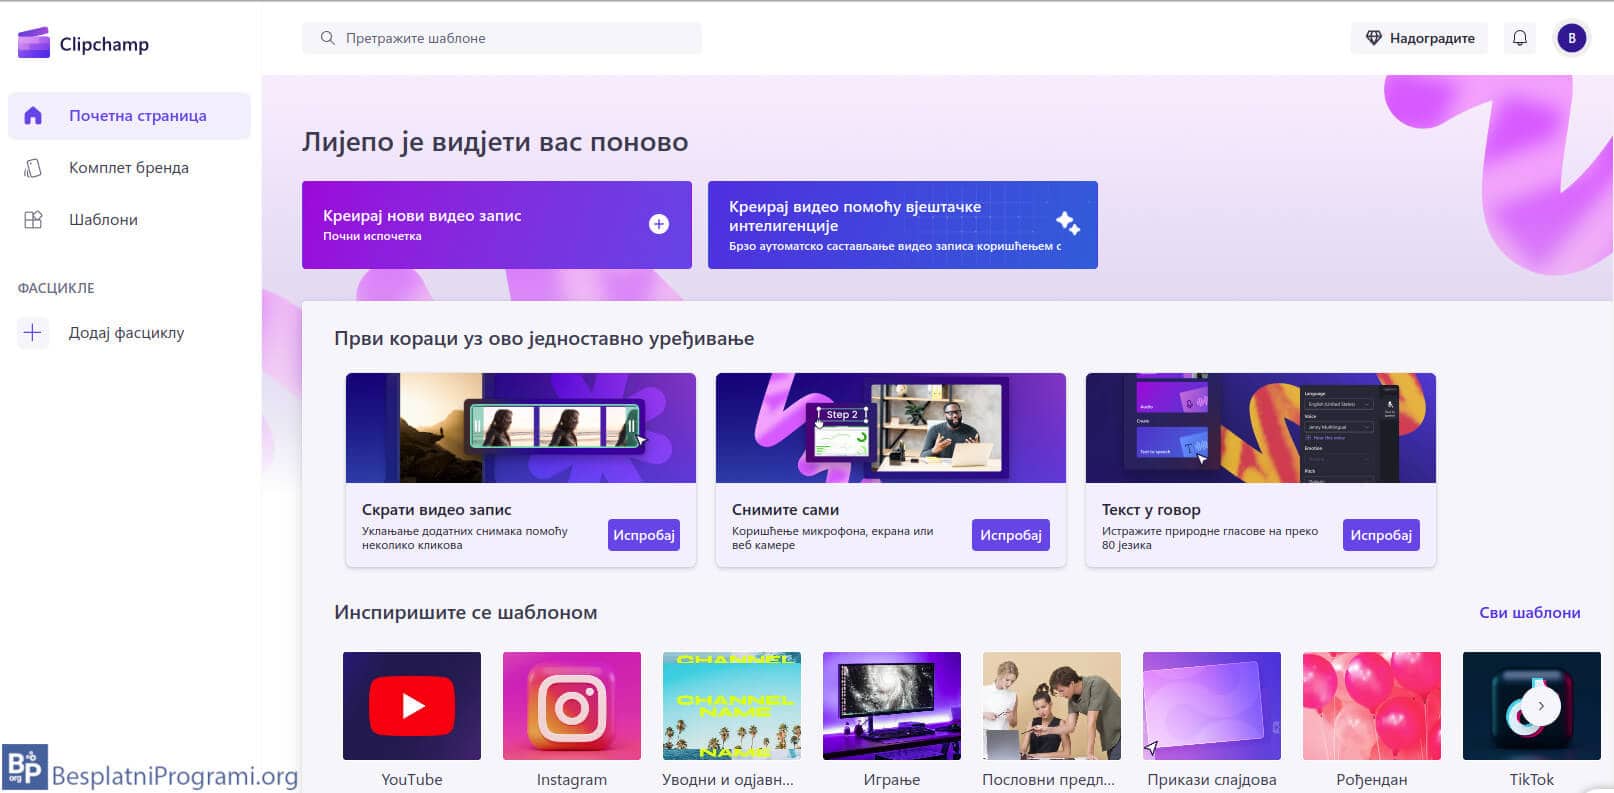Viewport: 1614px width, 793px height.
Task: Select the Рођендан template thumbnail
Action: click(1372, 706)
